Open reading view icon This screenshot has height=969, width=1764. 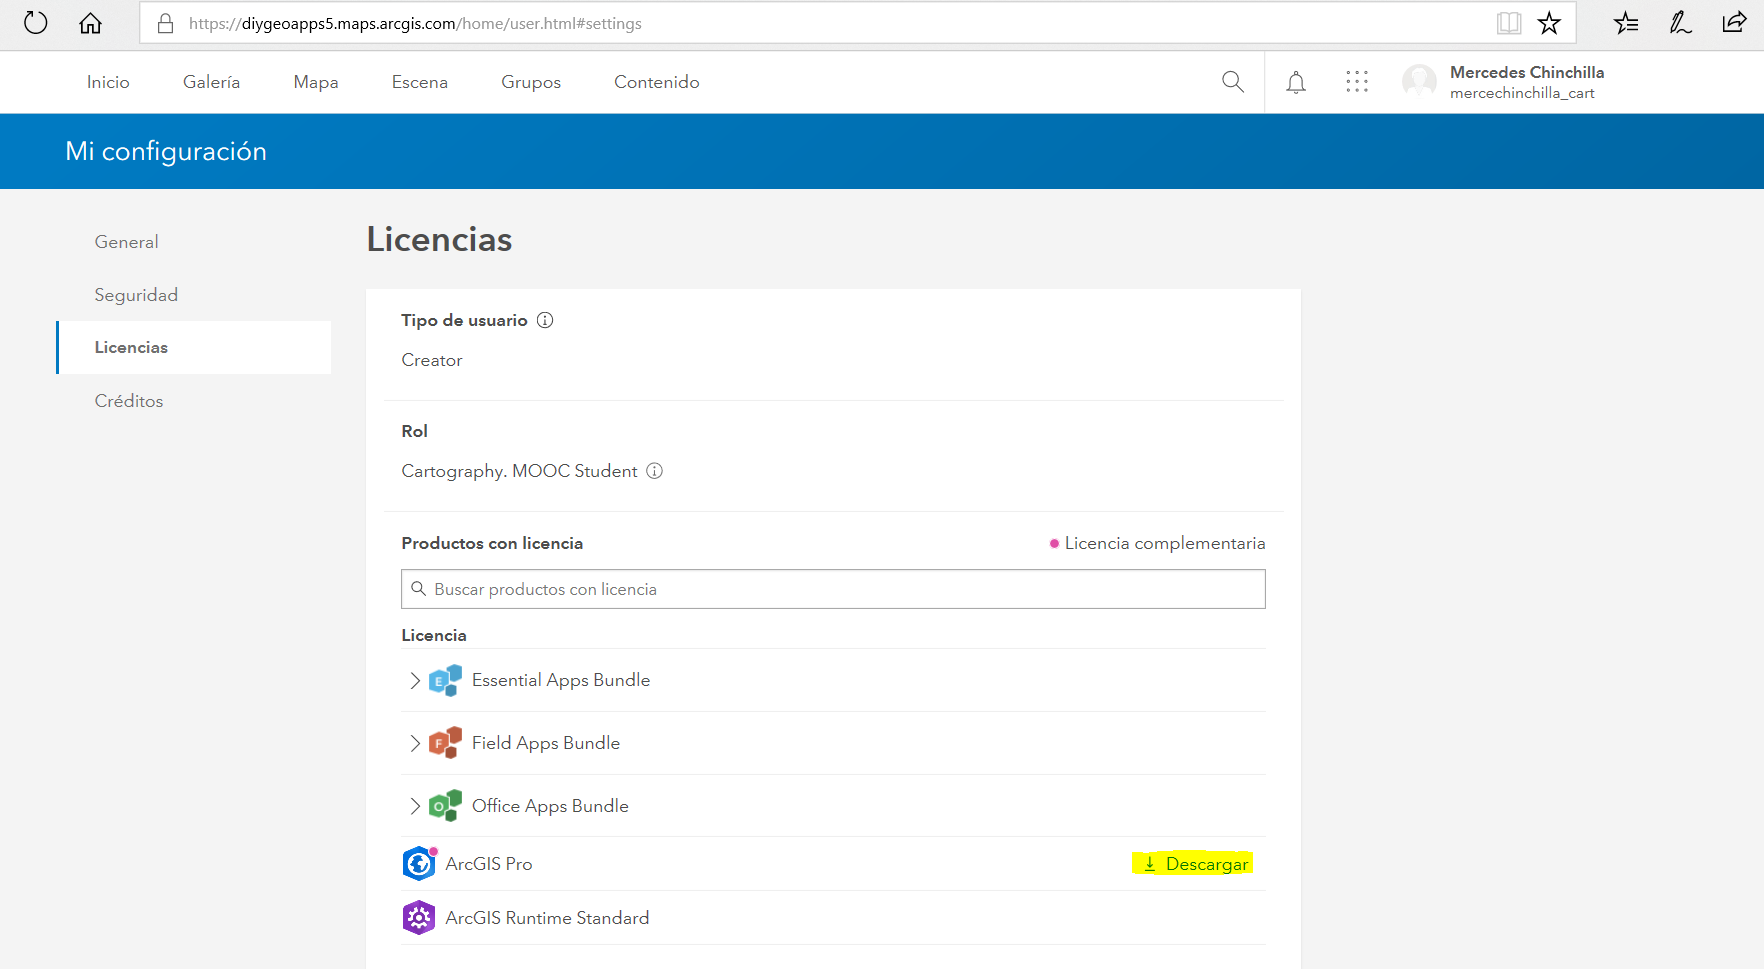pos(1509,23)
